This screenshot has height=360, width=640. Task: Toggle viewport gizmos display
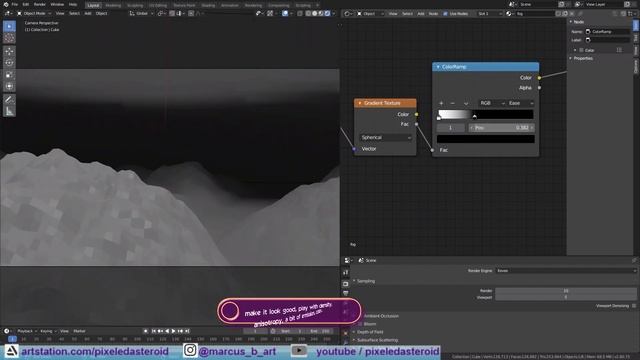click(x=270, y=13)
